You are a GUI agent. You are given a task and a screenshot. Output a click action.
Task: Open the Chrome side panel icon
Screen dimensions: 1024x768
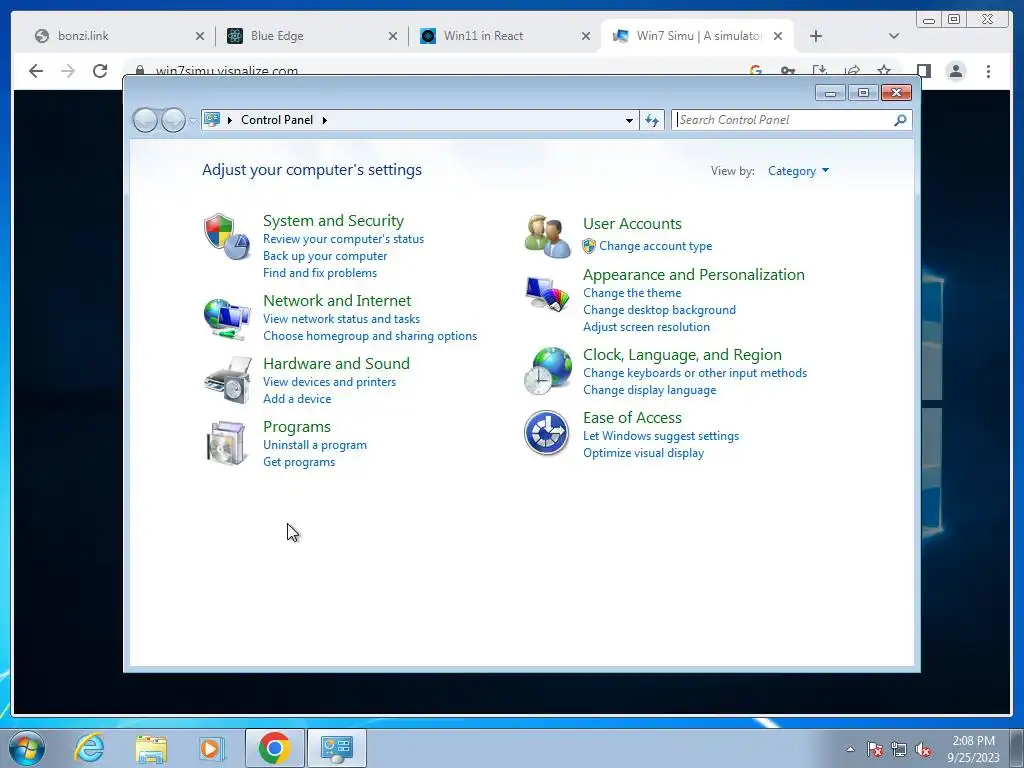point(923,71)
